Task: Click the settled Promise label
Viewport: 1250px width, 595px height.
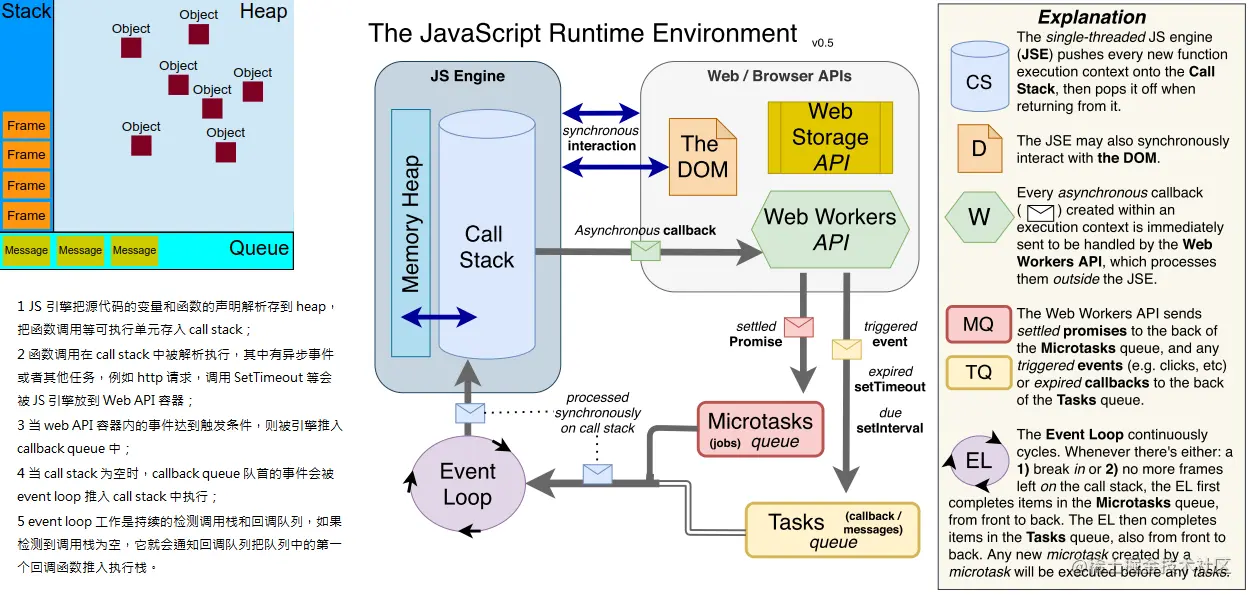Action: 756,334
